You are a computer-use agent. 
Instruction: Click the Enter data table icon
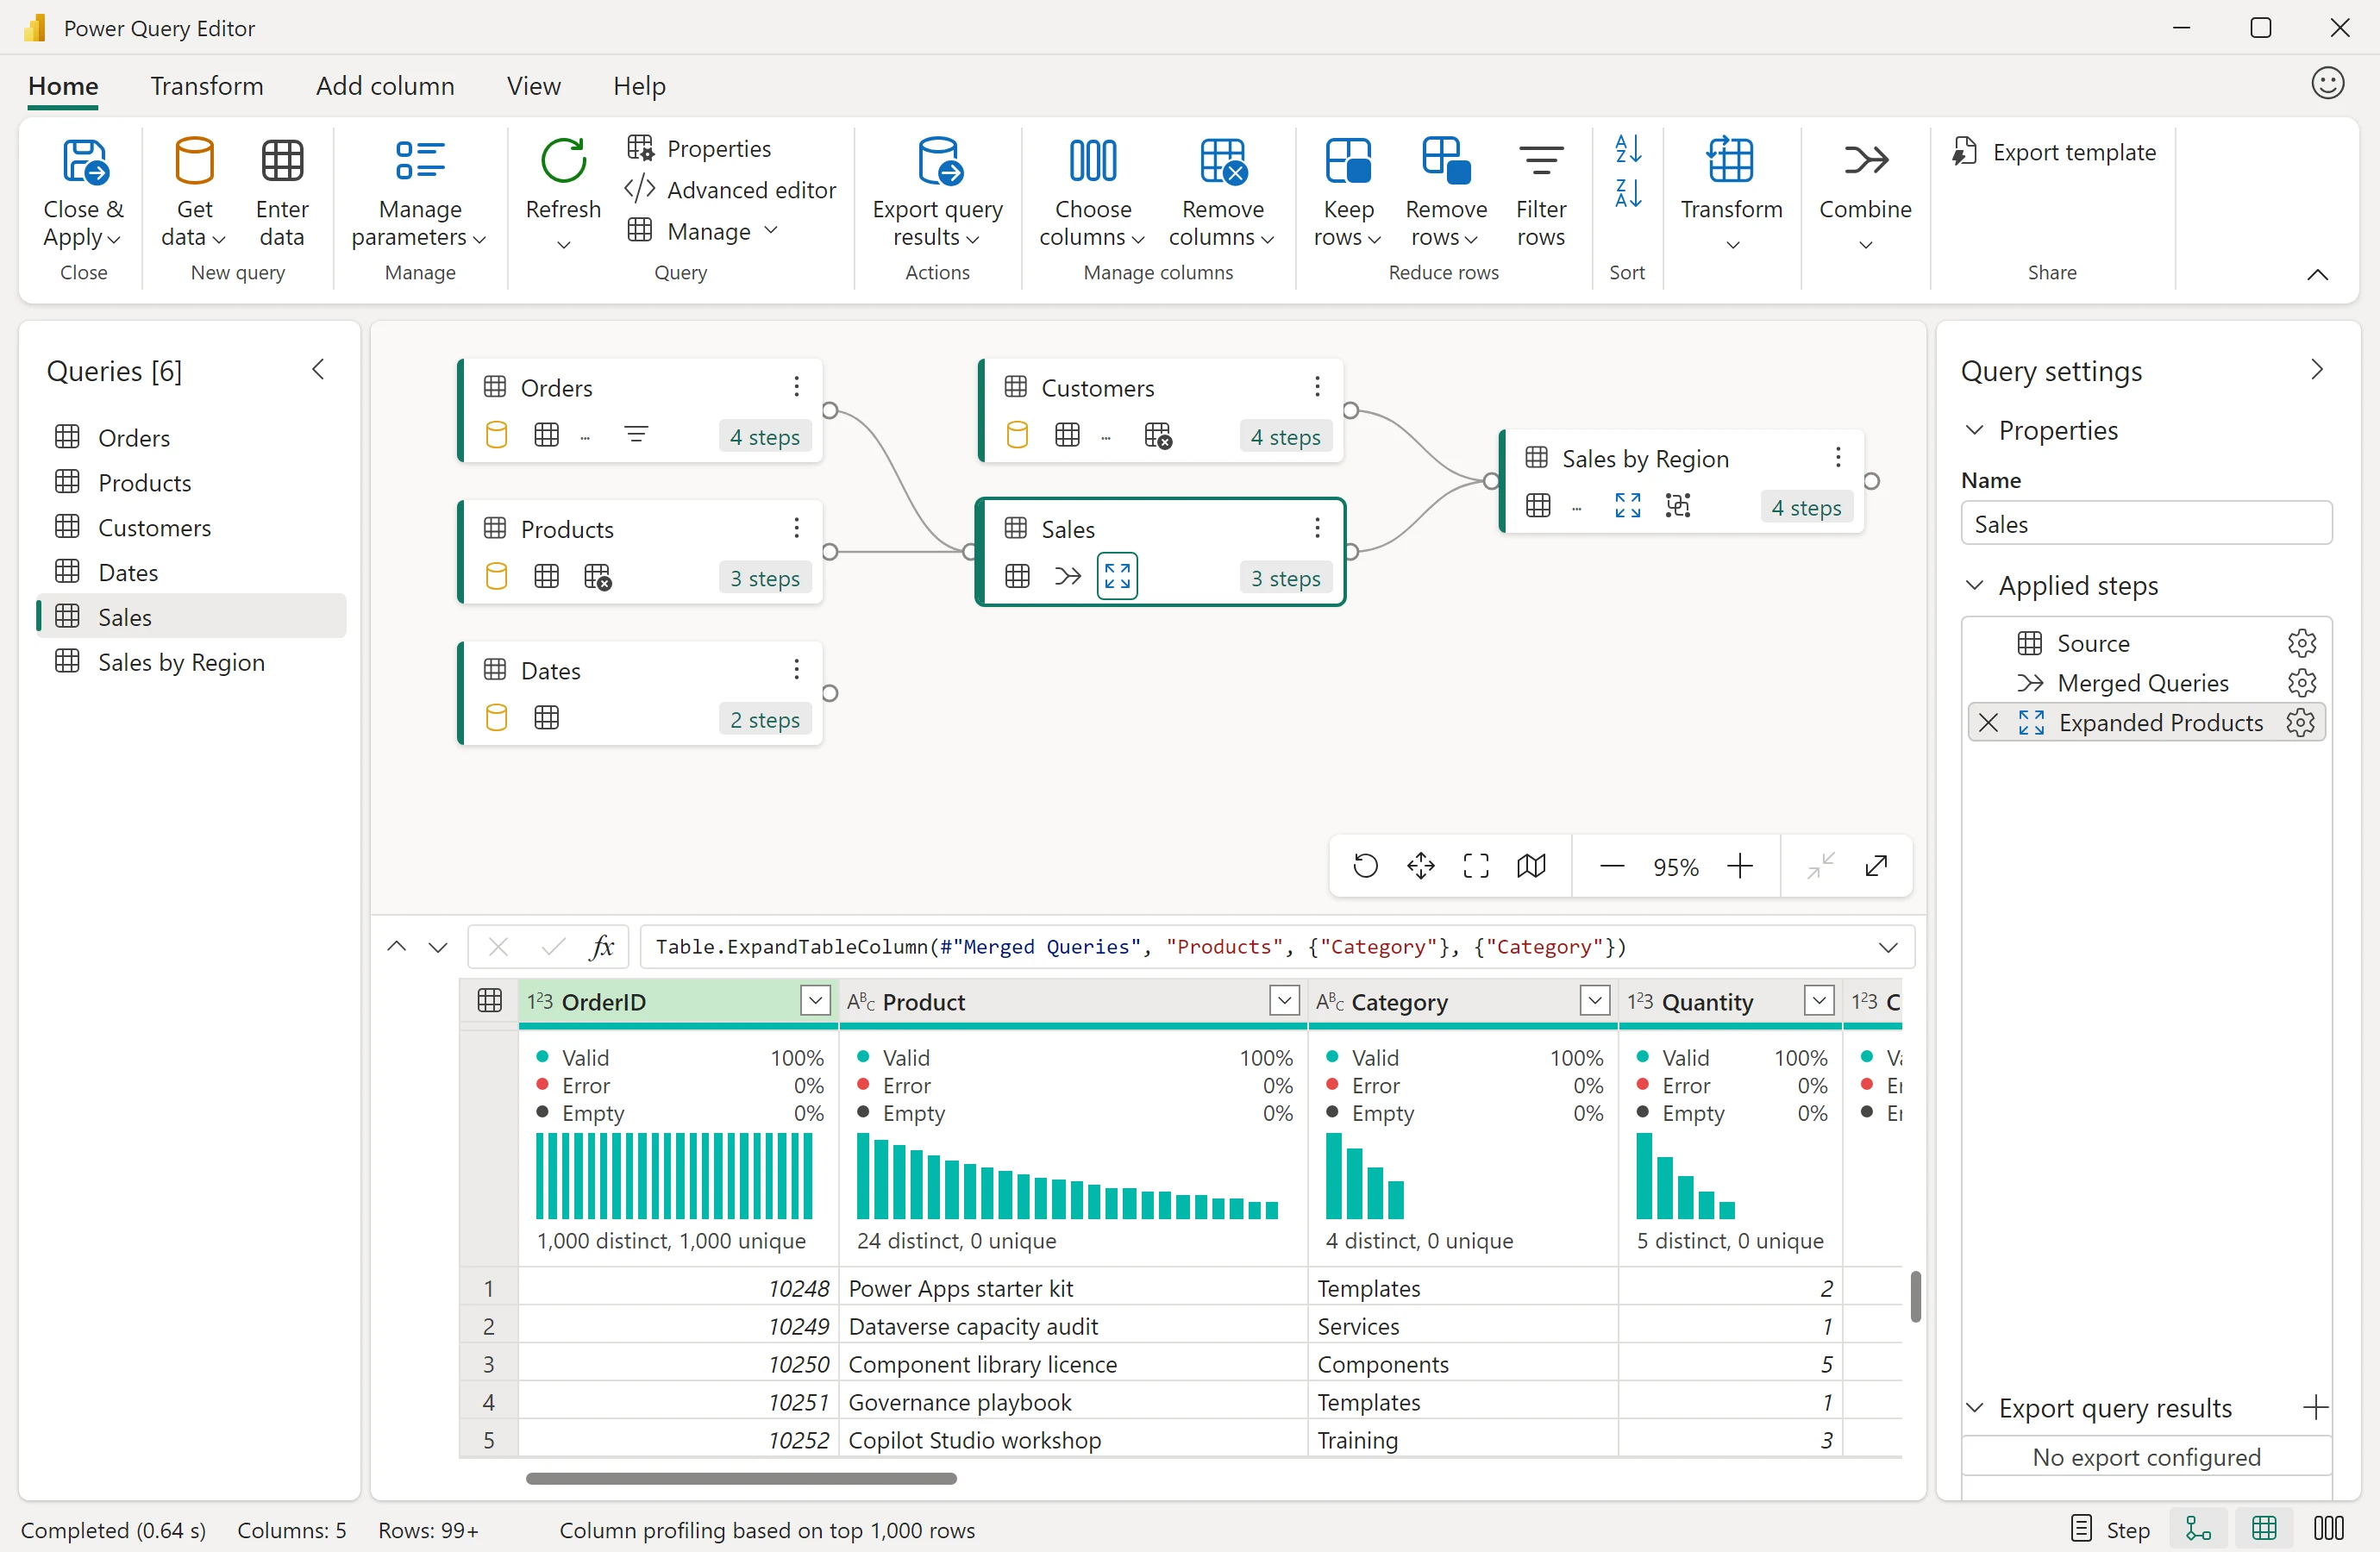(282, 161)
